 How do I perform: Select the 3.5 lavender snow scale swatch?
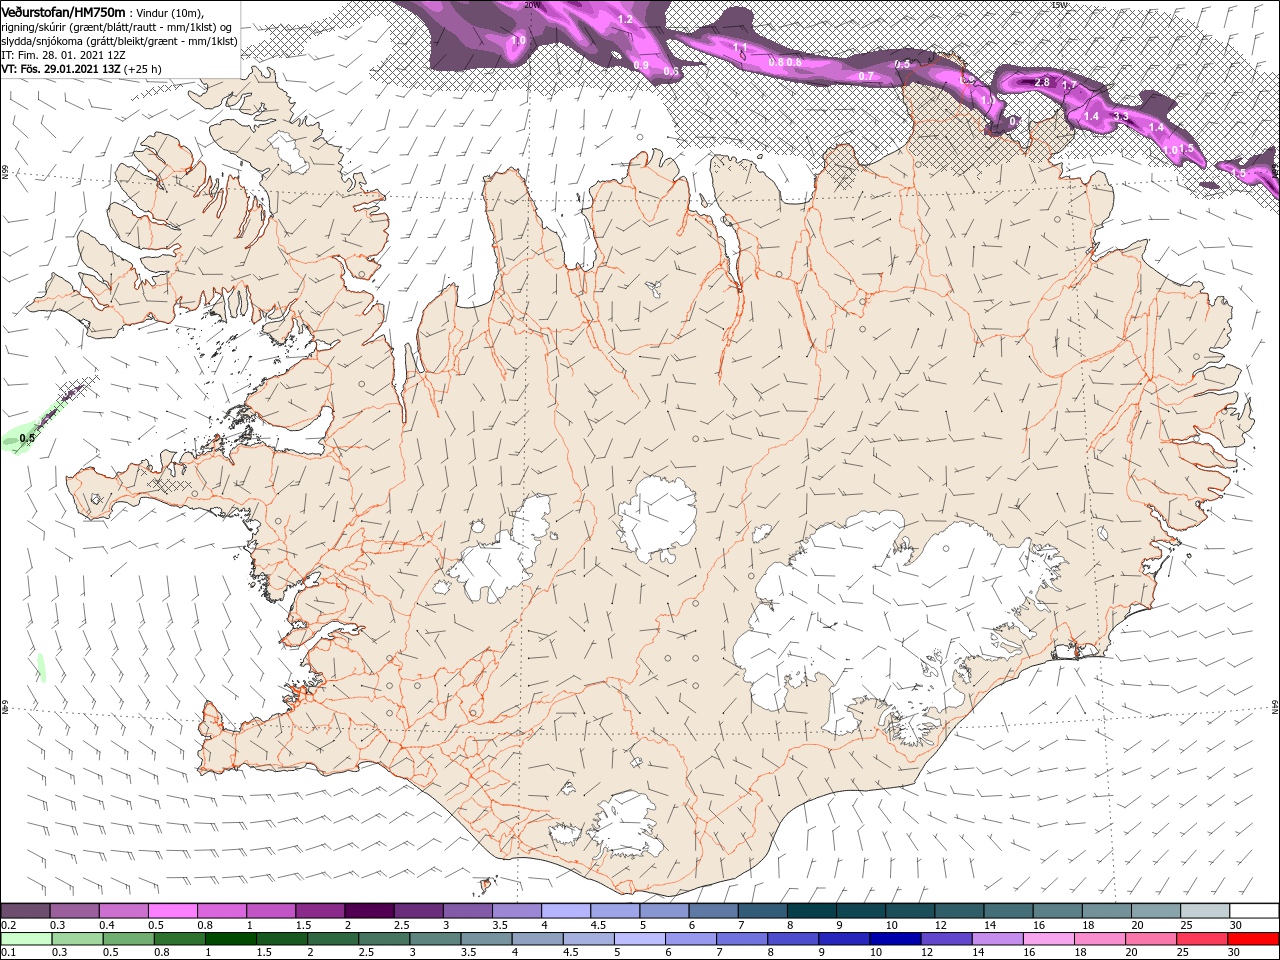click(516, 910)
